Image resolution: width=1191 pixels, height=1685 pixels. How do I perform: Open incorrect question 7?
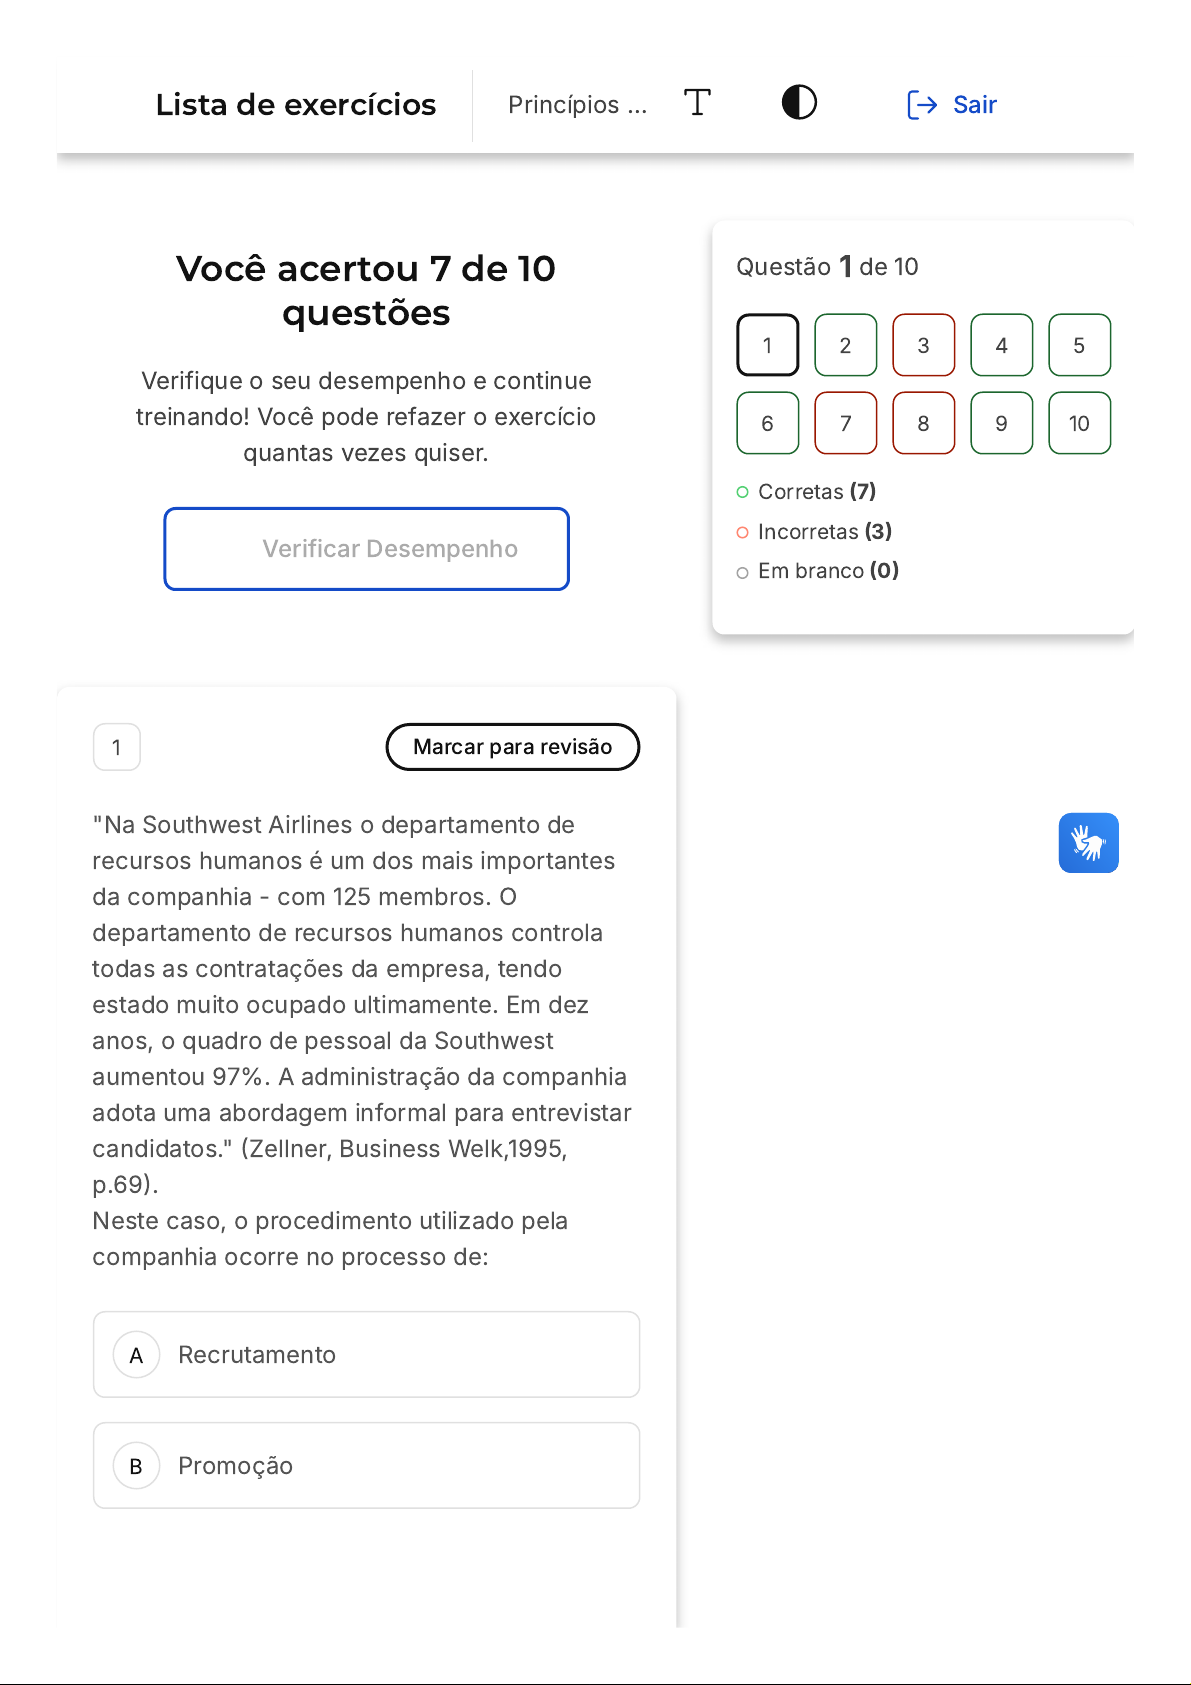tap(845, 424)
